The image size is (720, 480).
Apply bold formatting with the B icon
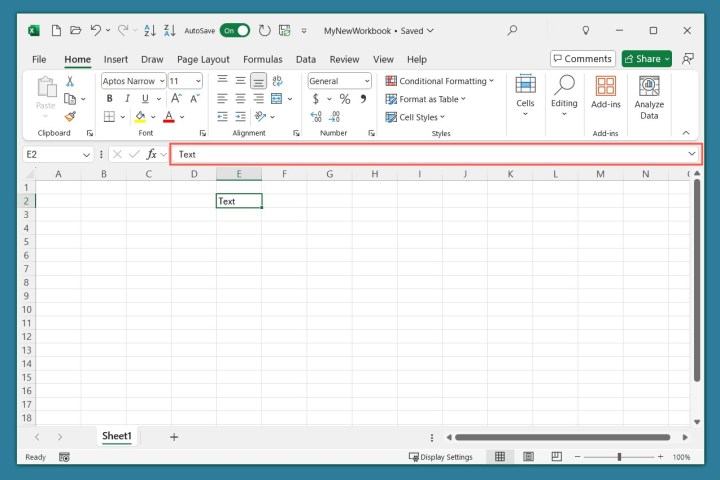110,99
